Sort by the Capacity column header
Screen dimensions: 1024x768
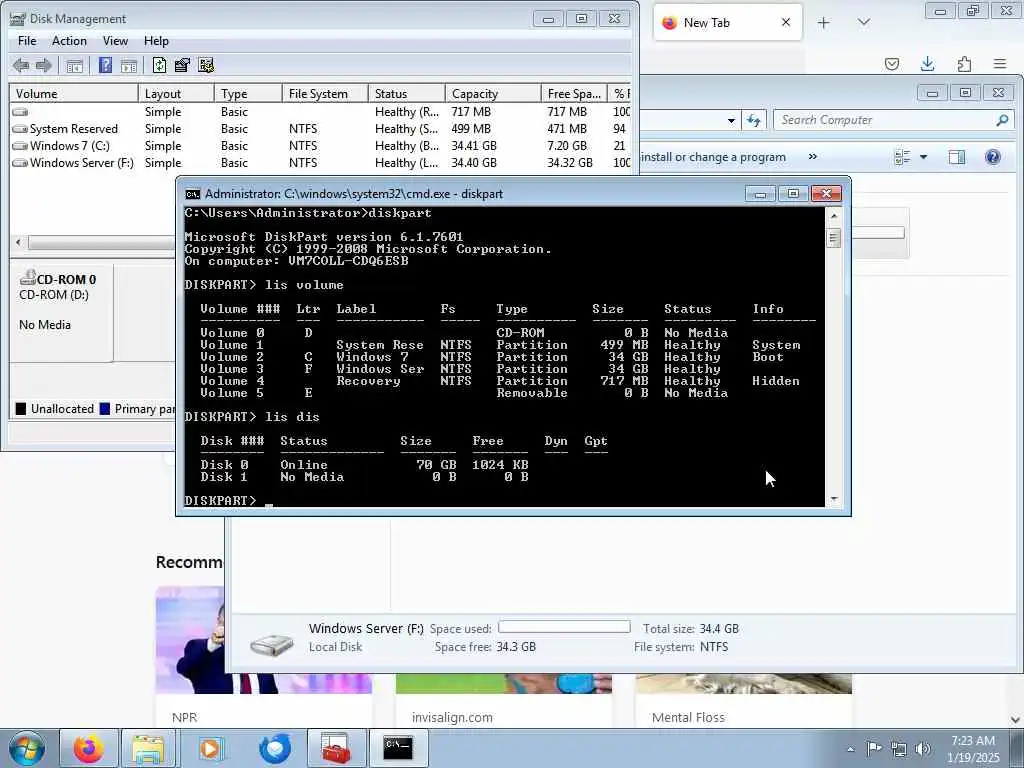click(493, 93)
